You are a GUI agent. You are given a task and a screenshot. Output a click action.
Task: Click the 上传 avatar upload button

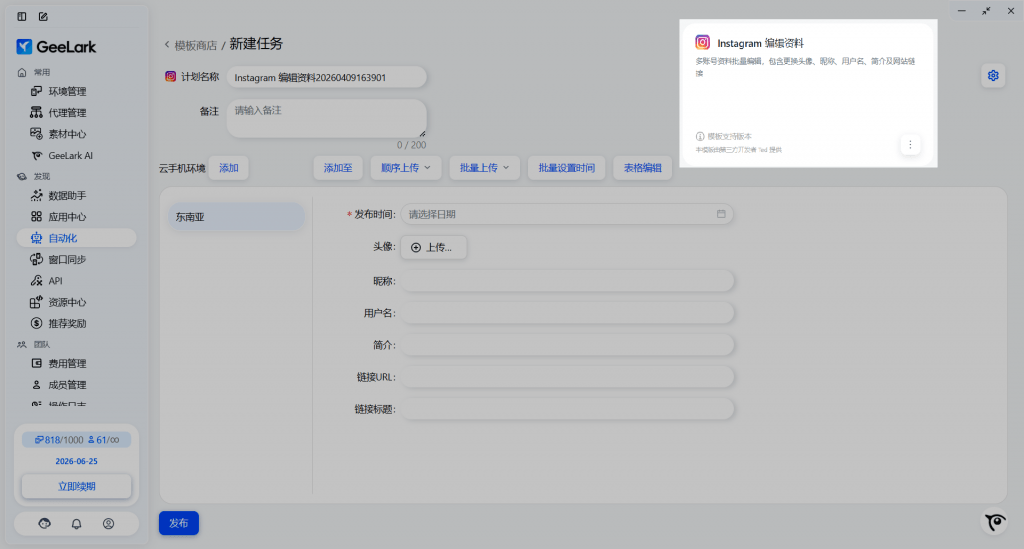434,247
